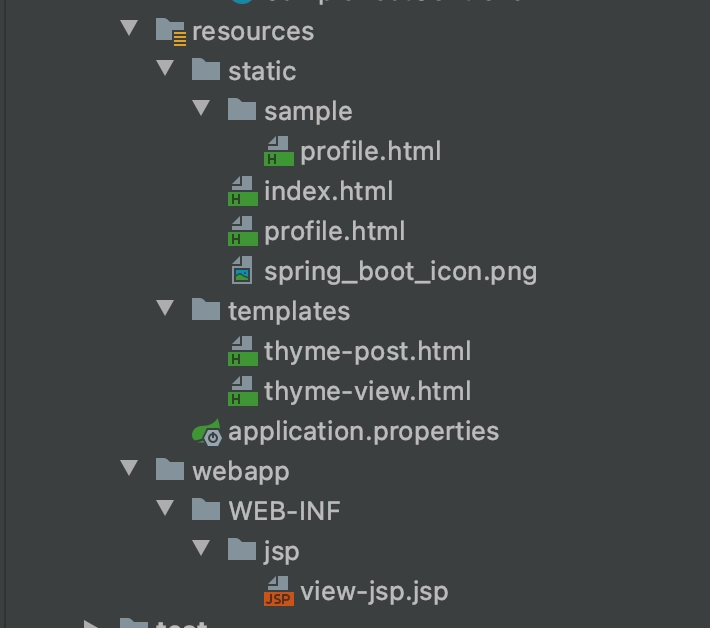The height and width of the screenshot is (628, 710).
Task: Collapse the sample folder arrow
Action: [201, 110]
